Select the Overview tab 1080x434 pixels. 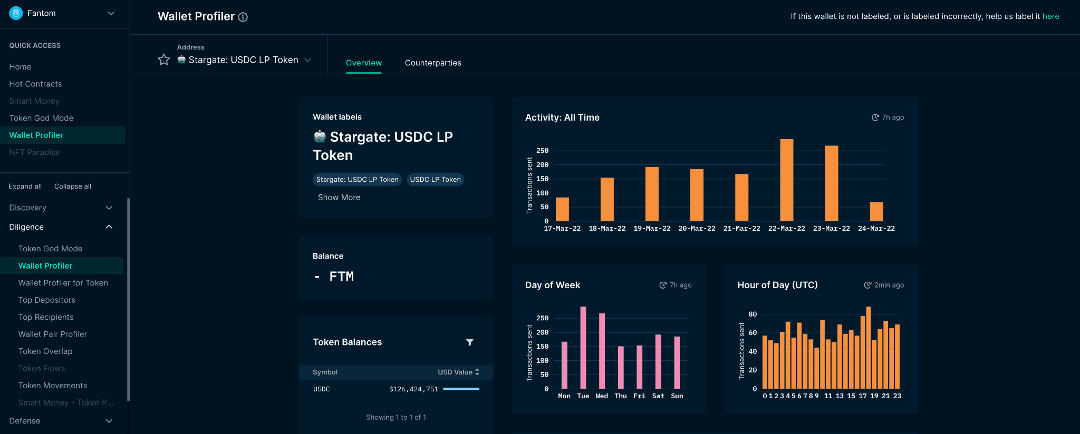[x=364, y=63]
